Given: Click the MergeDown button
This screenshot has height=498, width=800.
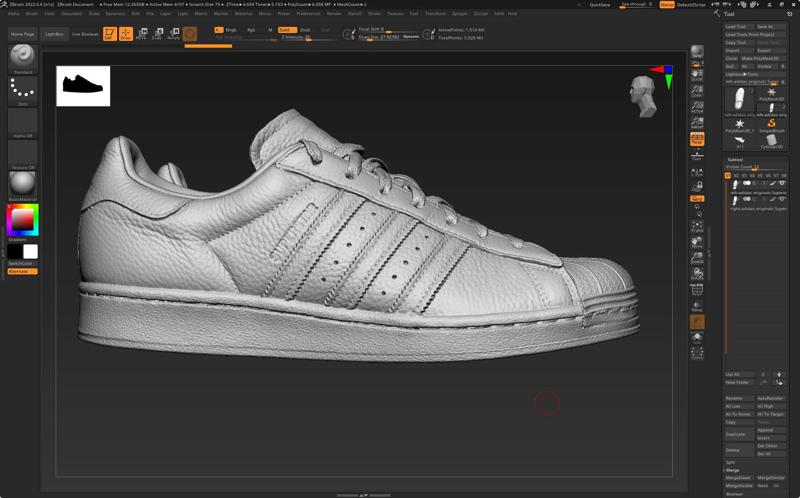Looking at the screenshot, I should click(739, 478).
